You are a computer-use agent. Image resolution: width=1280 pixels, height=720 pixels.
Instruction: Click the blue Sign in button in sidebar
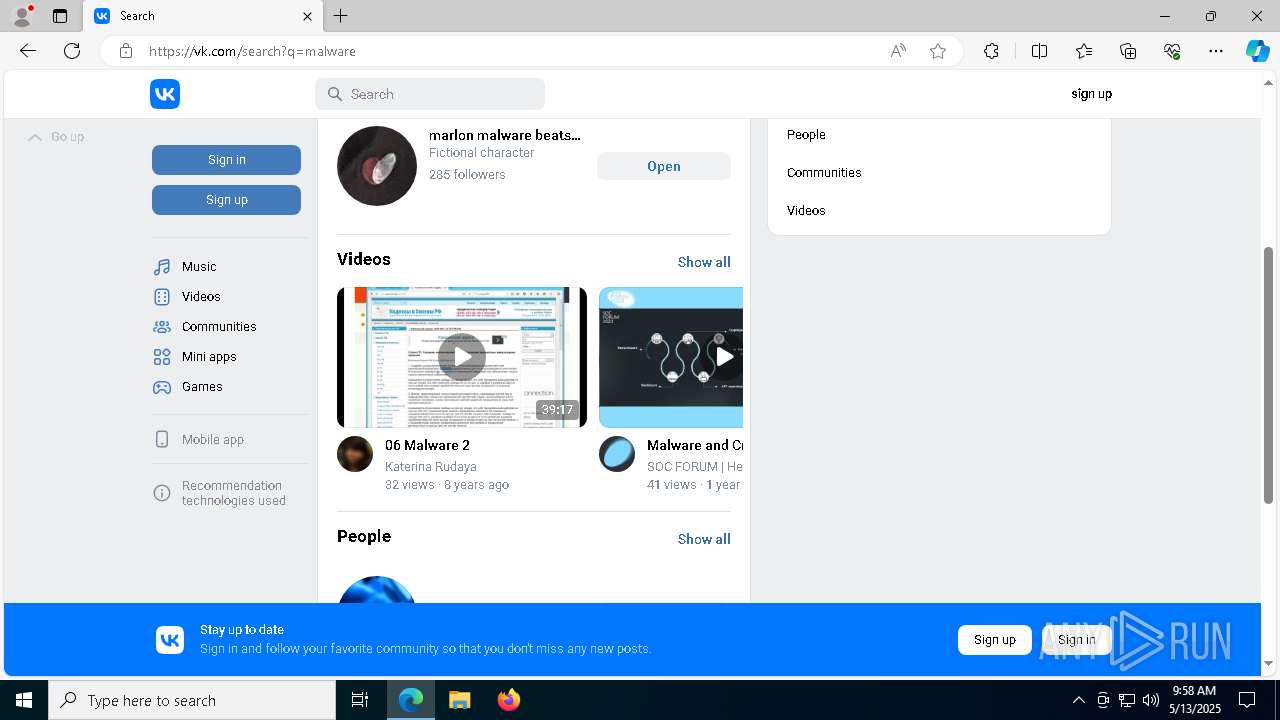coord(226,160)
